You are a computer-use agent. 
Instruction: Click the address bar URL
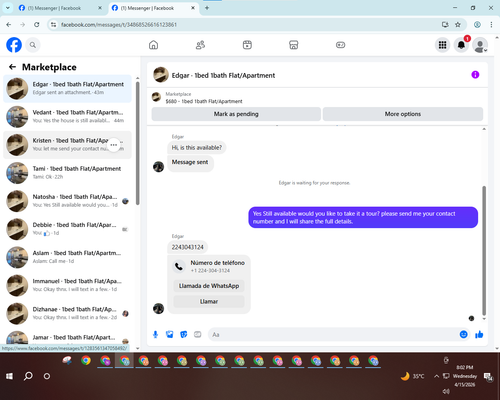pyautogui.click(x=119, y=25)
